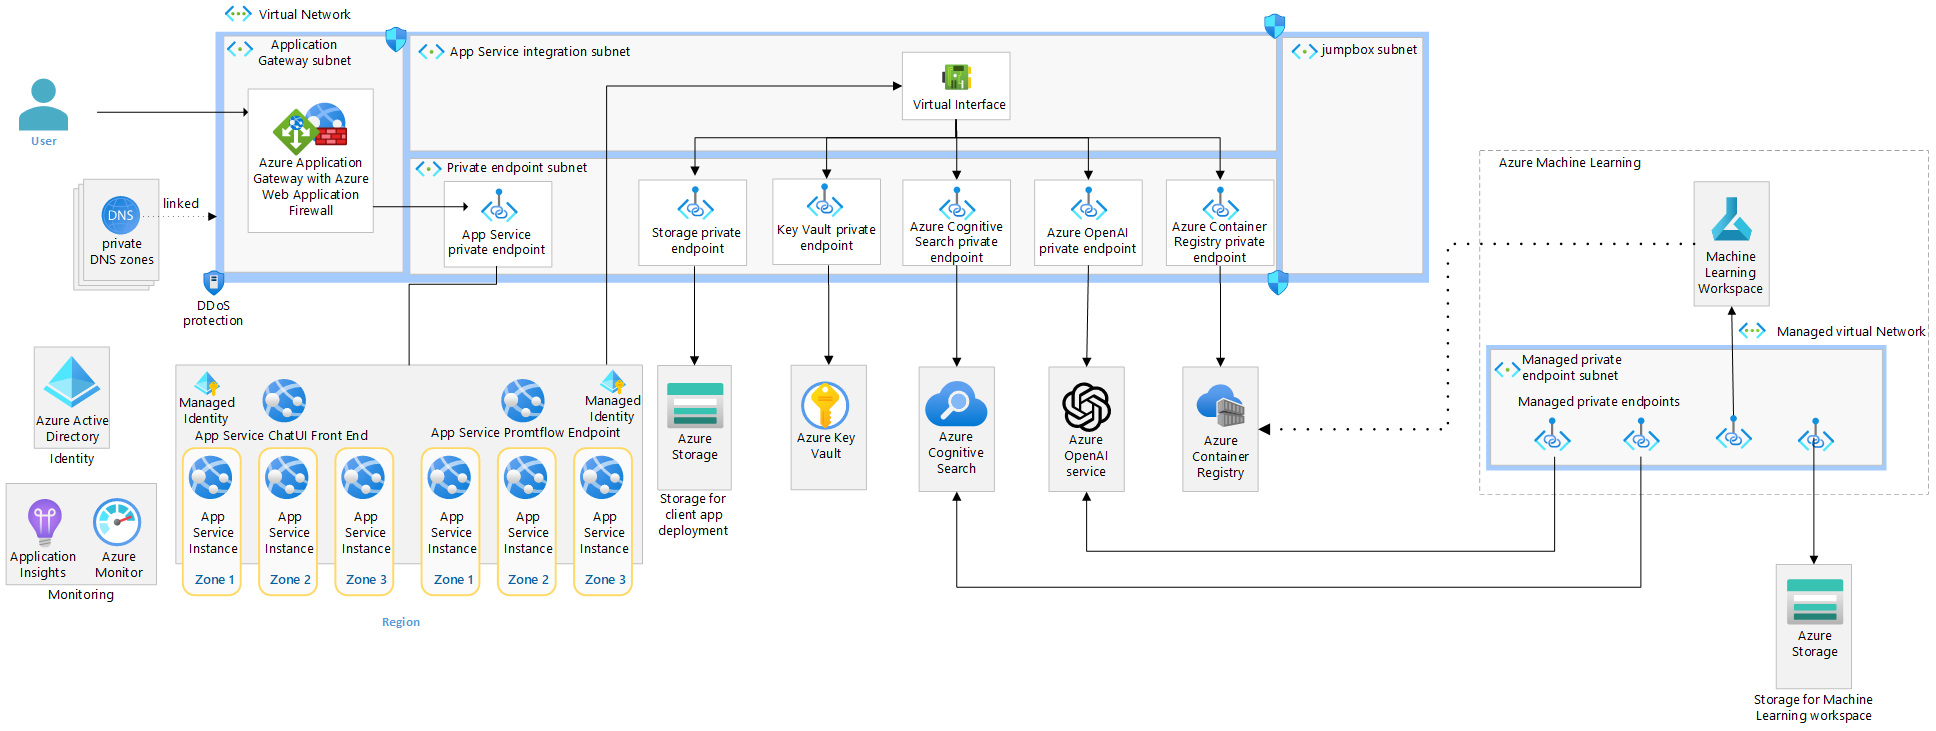Select Managed private endpoint subnet label
The image size is (1936, 731).
point(1572,367)
